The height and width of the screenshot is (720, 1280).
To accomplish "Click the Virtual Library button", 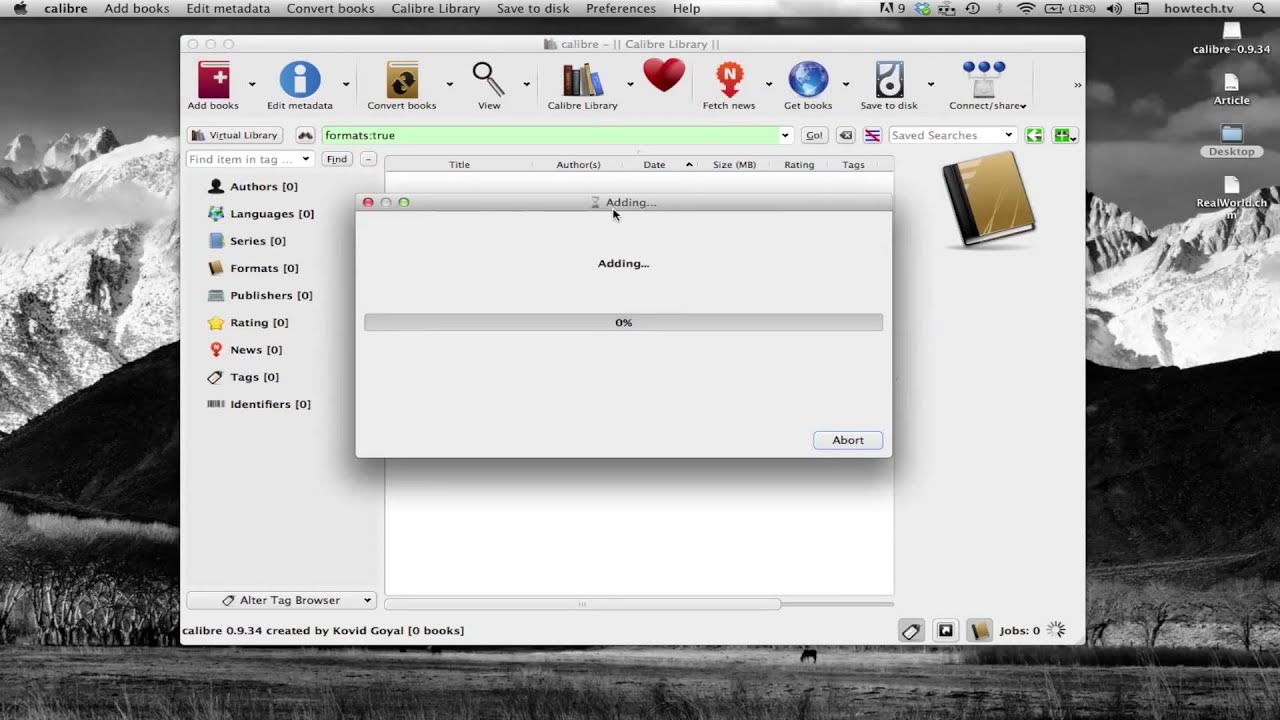I will [235, 135].
